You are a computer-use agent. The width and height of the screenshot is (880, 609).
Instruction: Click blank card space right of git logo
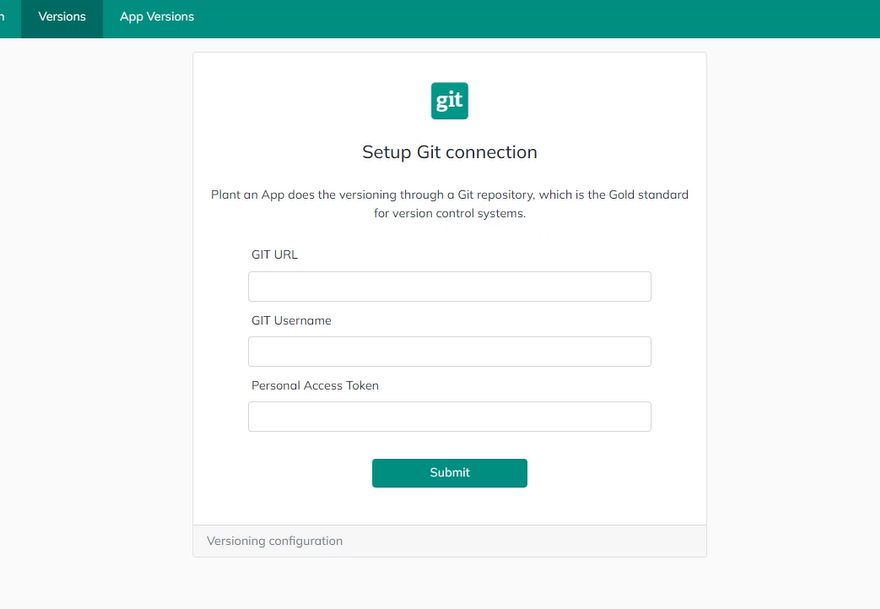click(584, 101)
